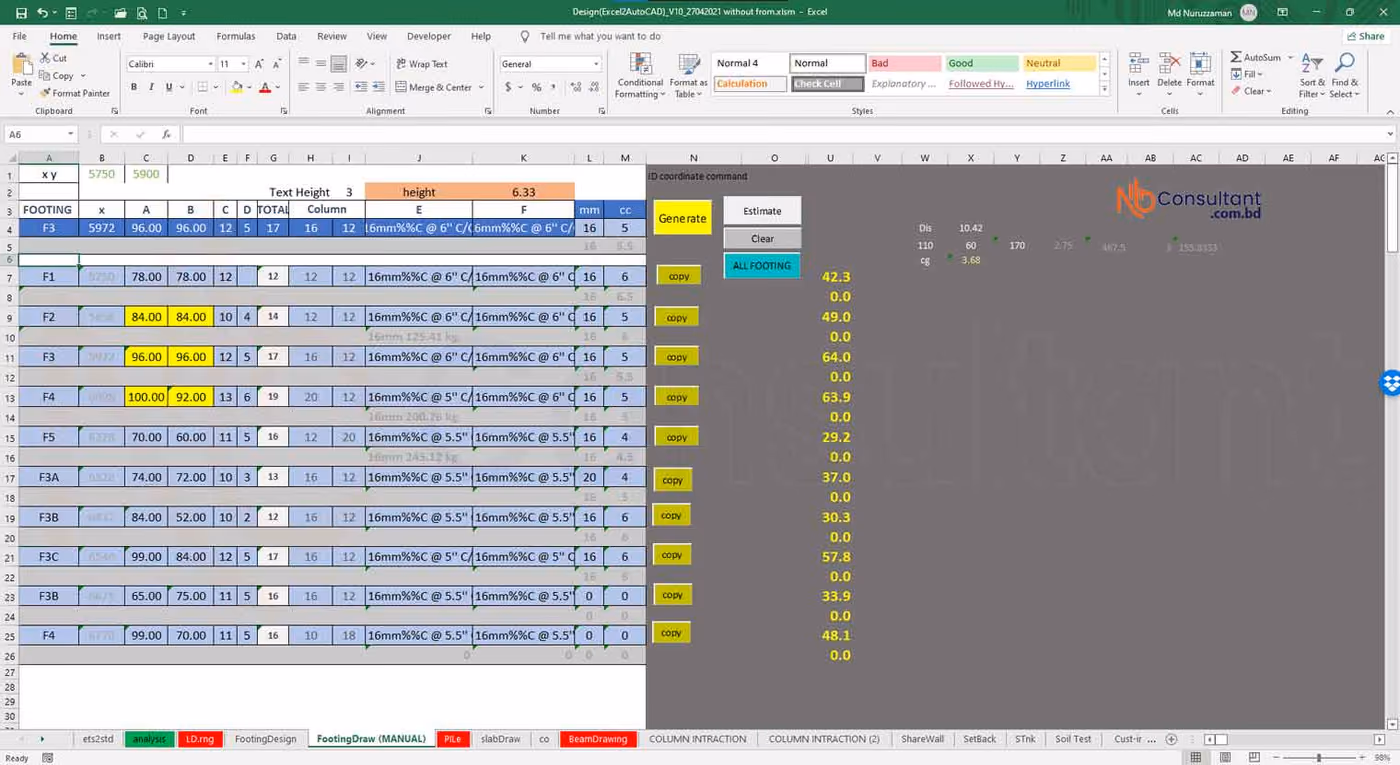Image resolution: width=1400 pixels, height=765 pixels.
Task: Click the Increase Indent icon
Action: tap(377, 87)
